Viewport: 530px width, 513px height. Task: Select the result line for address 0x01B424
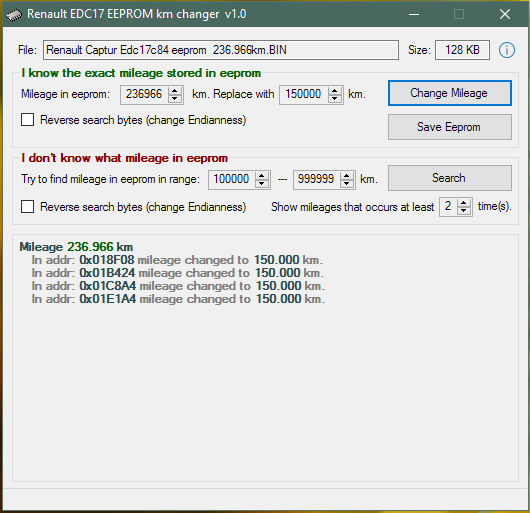(178, 273)
